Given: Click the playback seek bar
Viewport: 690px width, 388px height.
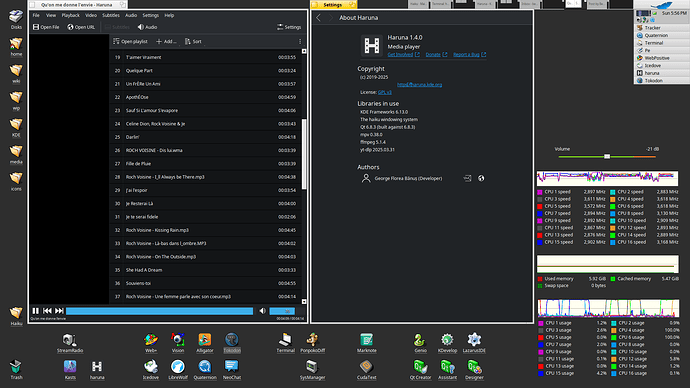Looking at the screenshot, I should tap(159, 311).
